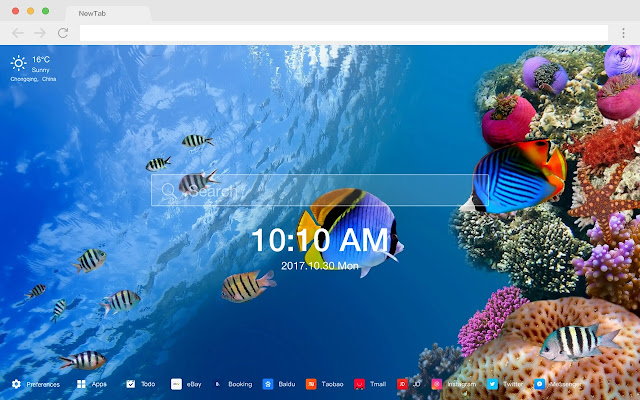Open the Instagram shortcut icon

(437, 384)
